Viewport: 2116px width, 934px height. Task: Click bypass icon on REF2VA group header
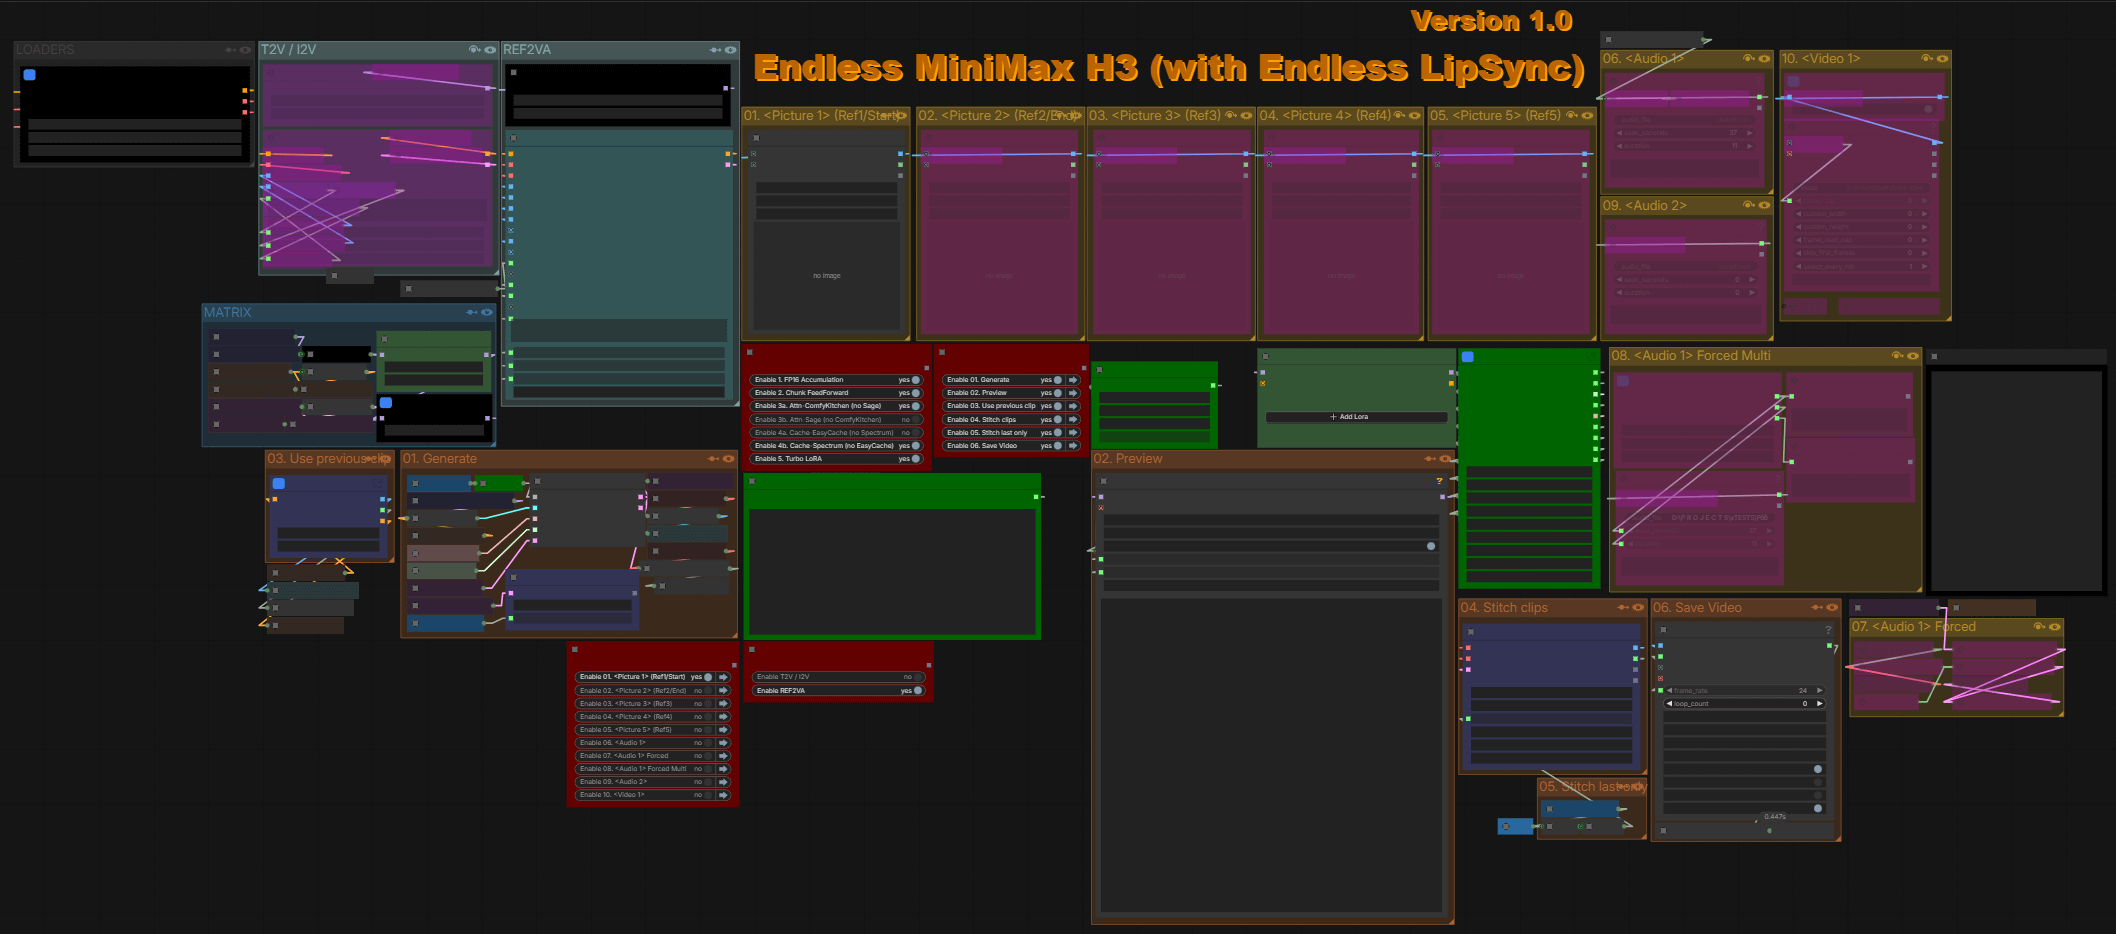tap(715, 50)
